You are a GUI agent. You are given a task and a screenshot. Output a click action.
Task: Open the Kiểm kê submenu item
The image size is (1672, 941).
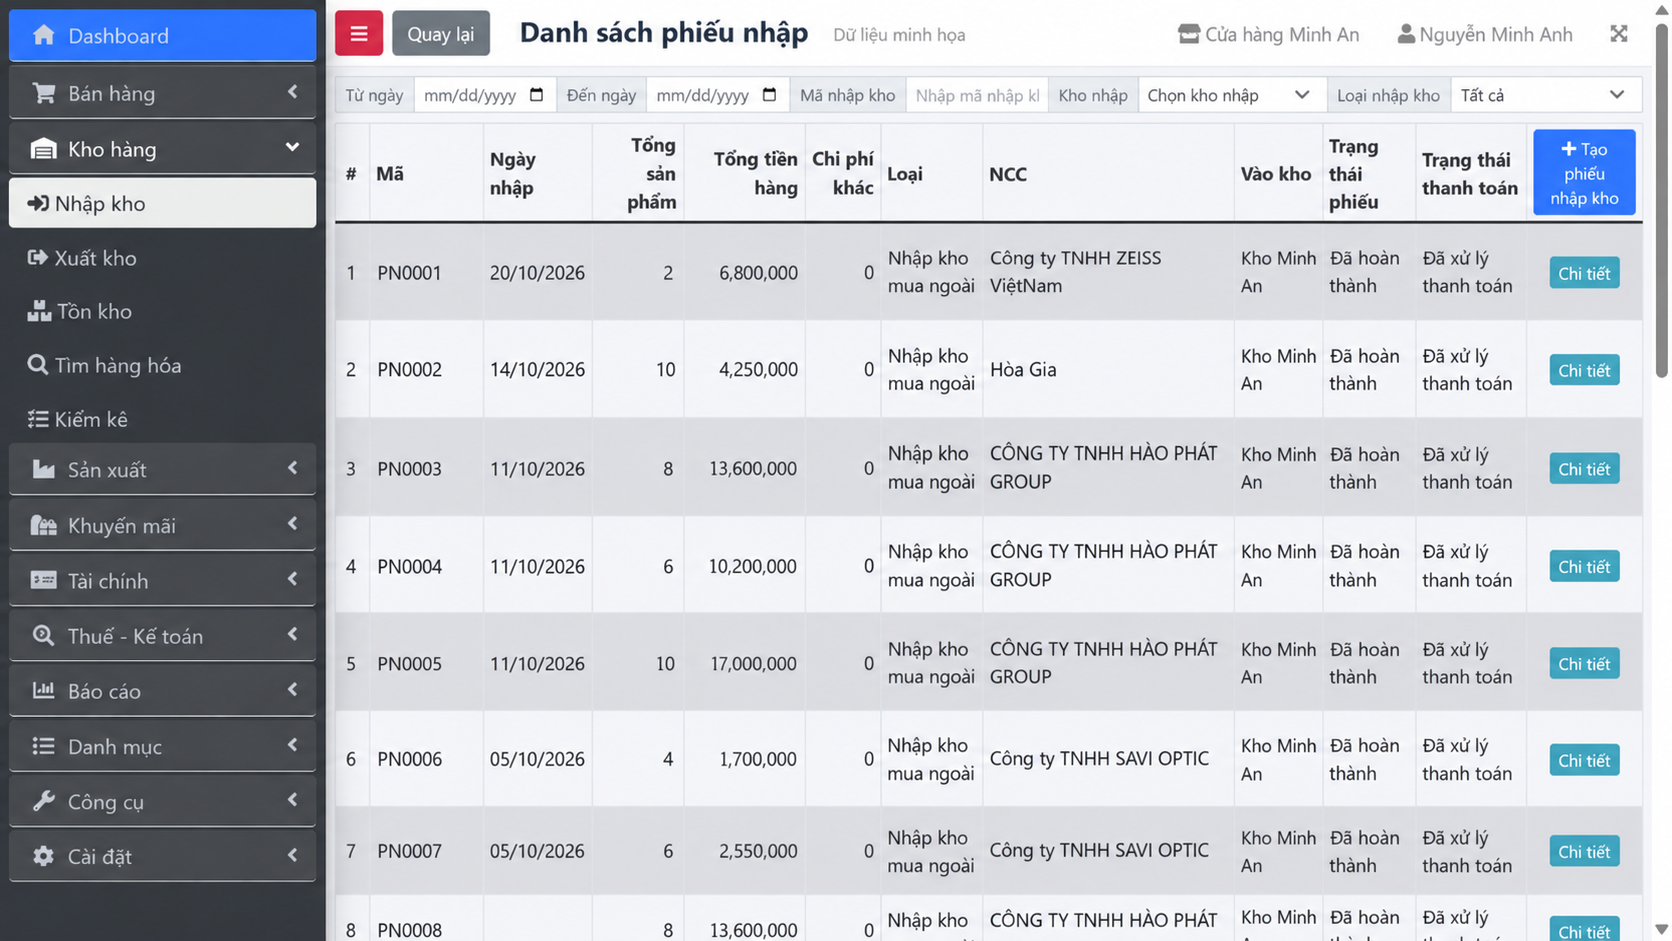163,419
